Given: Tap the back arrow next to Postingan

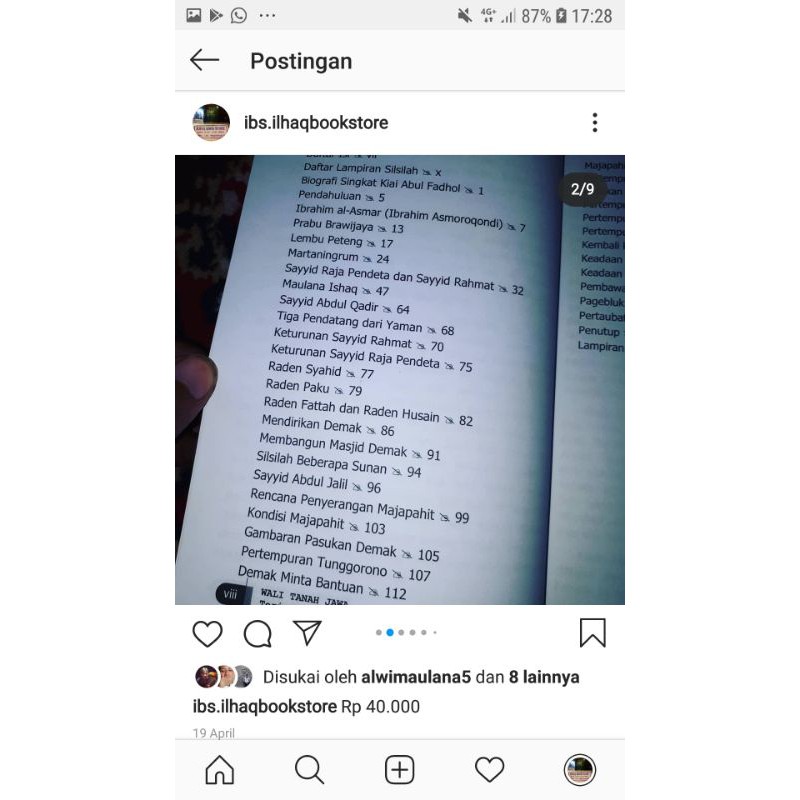Looking at the screenshot, I should point(205,60).
